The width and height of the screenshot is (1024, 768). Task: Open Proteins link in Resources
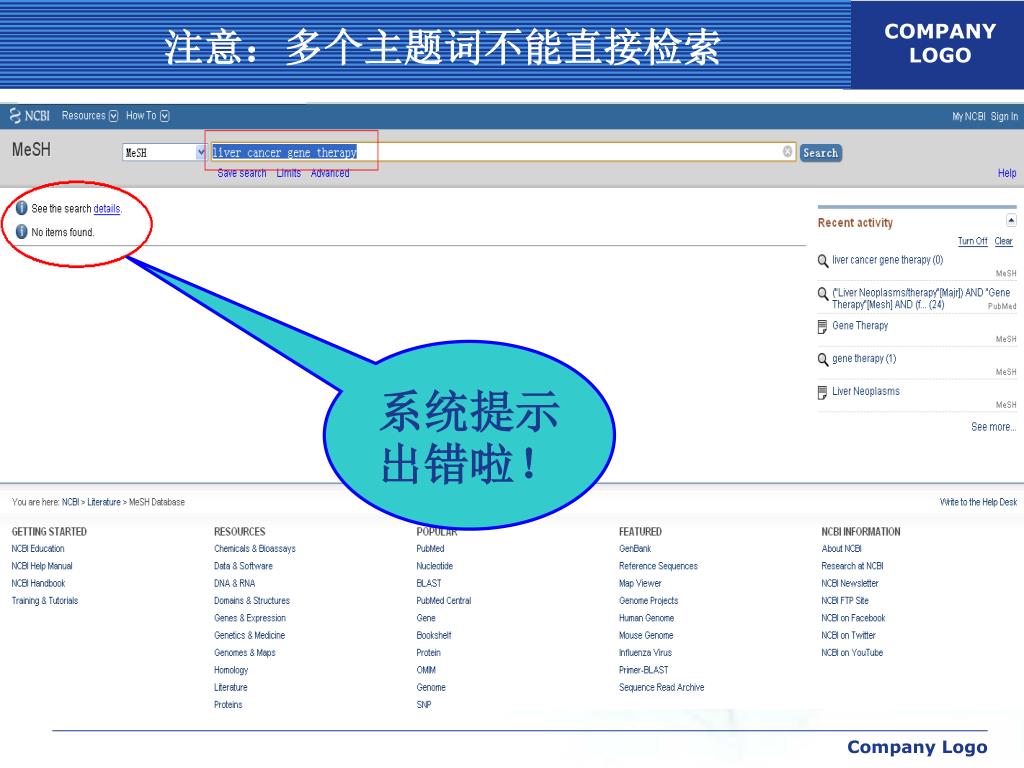pyautogui.click(x=228, y=705)
